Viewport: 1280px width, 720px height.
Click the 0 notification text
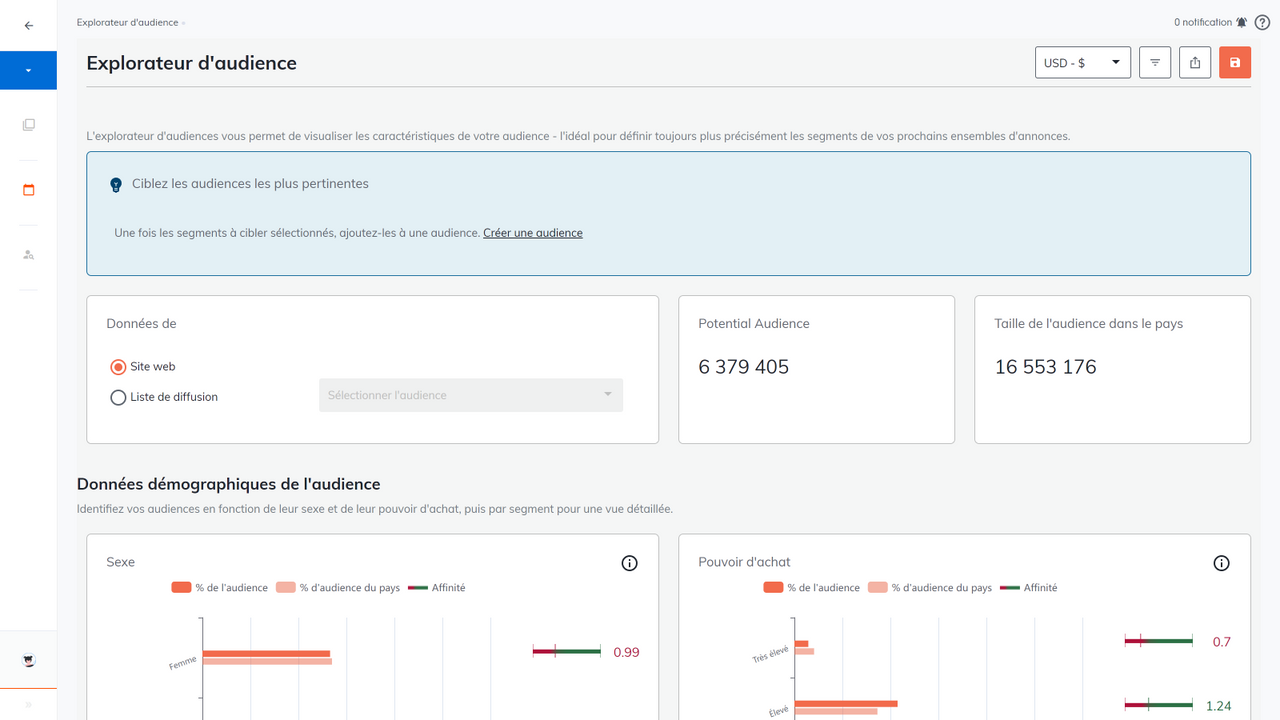pyautogui.click(x=1203, y=22)
